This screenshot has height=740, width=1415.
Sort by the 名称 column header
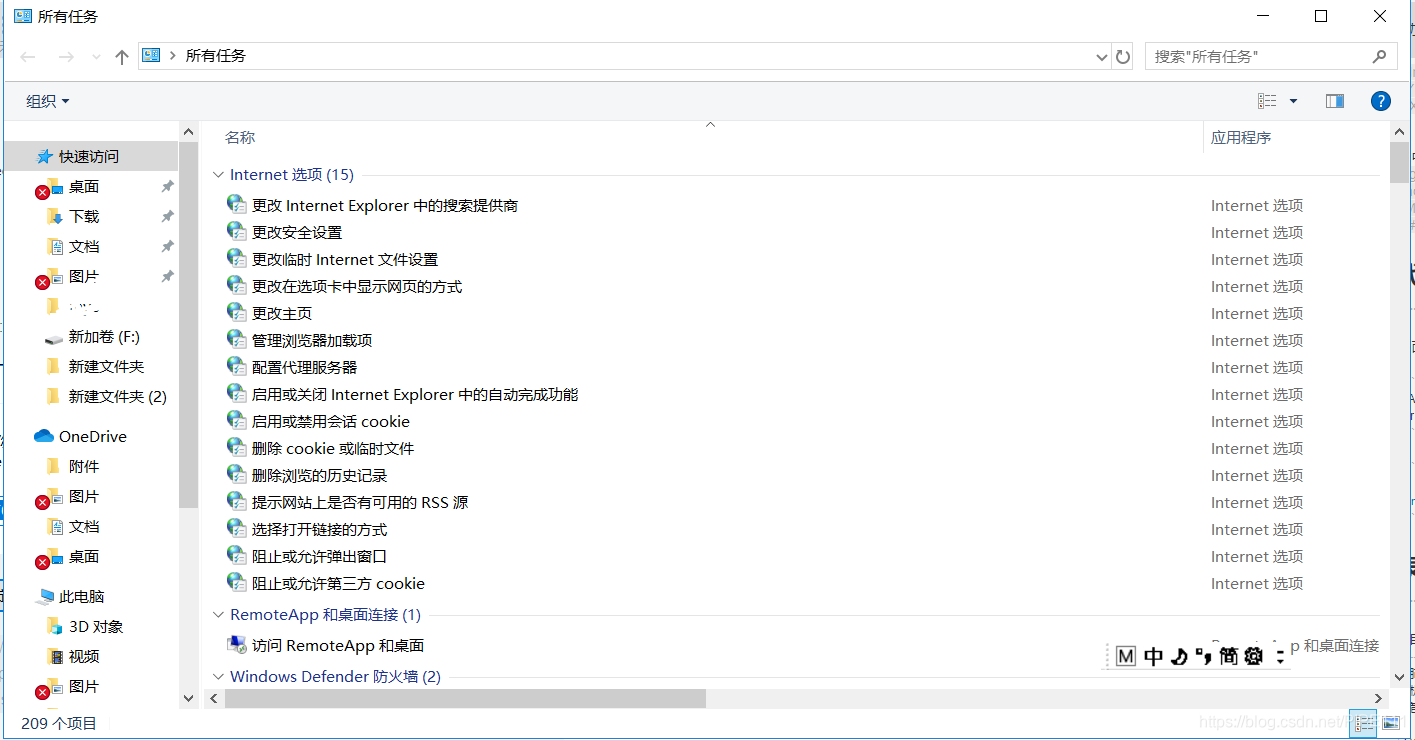coord(239,137)
